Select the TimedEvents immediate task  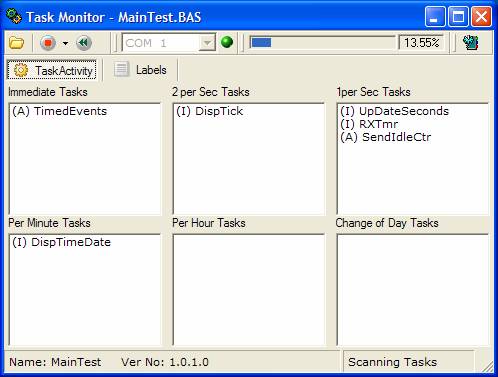pyautogui.click(x=60, y=111)
